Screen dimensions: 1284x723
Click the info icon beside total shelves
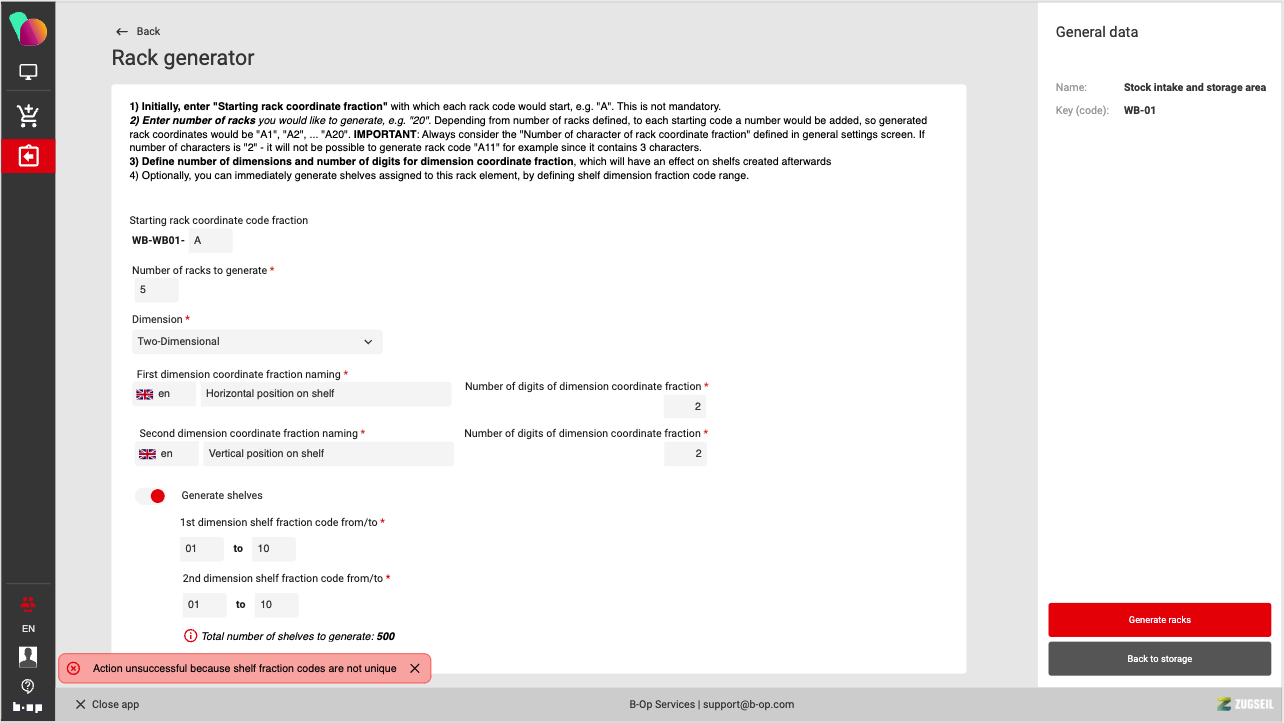click(190, 636)
